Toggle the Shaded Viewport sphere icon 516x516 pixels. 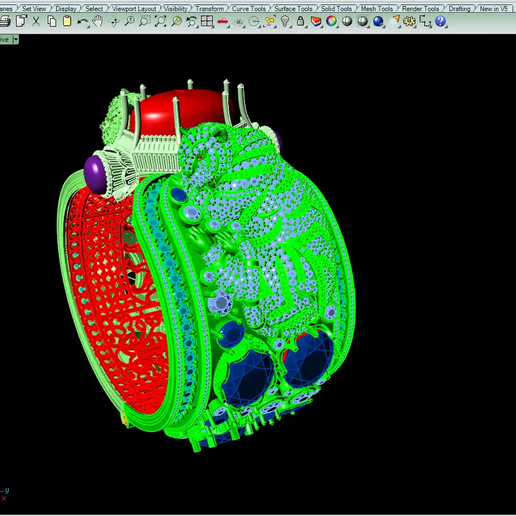click(x=347, y=22)
